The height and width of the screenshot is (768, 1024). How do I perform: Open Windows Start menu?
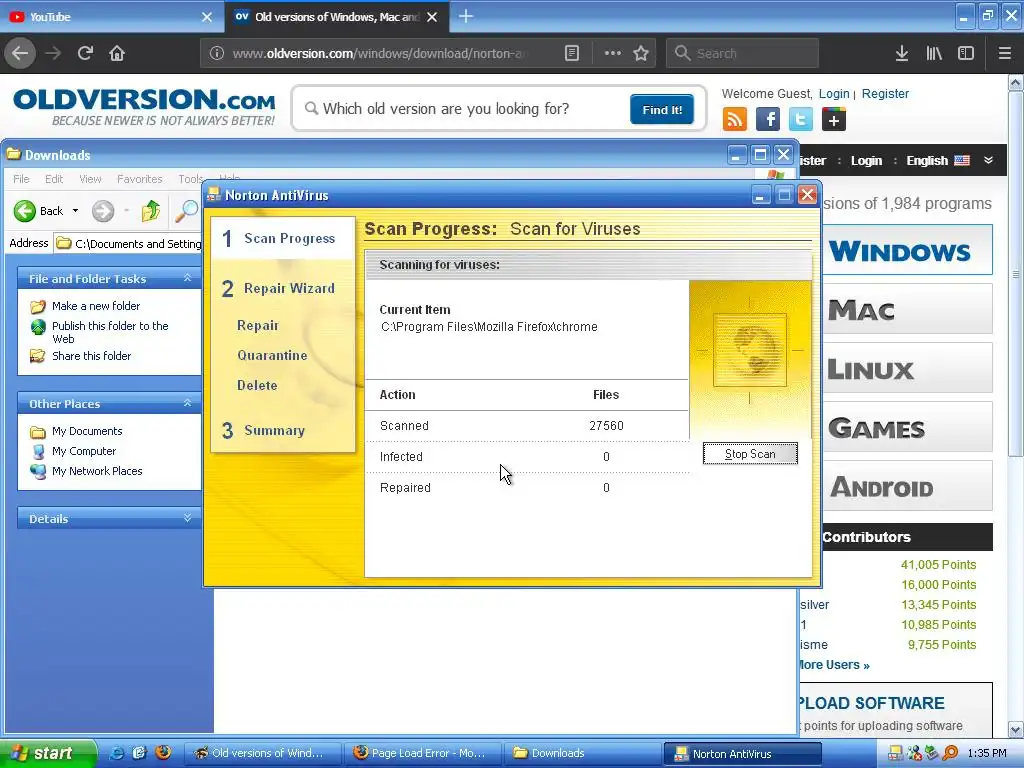coord(46,753)
